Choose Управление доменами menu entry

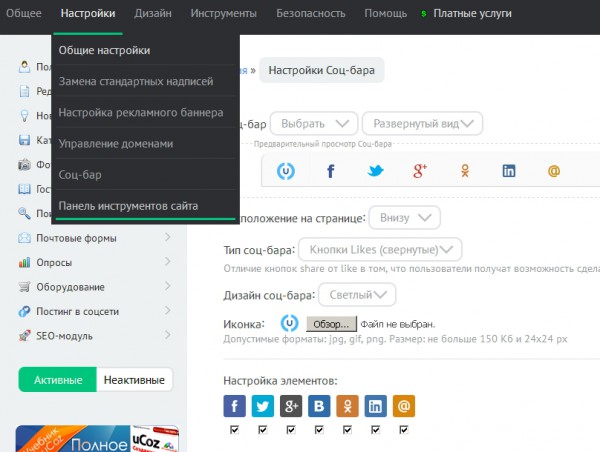click(x=145, y=144)
